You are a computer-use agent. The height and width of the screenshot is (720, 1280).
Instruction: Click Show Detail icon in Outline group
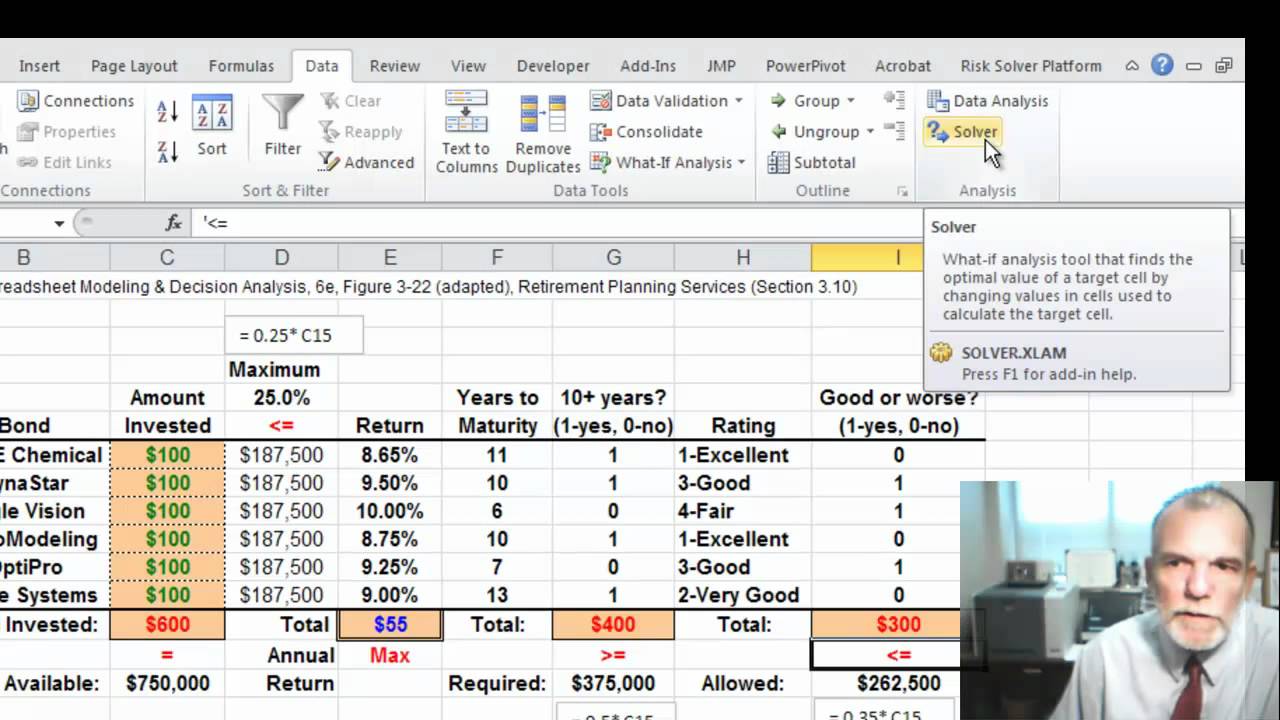pyautogui.click(x=894, y=99)
